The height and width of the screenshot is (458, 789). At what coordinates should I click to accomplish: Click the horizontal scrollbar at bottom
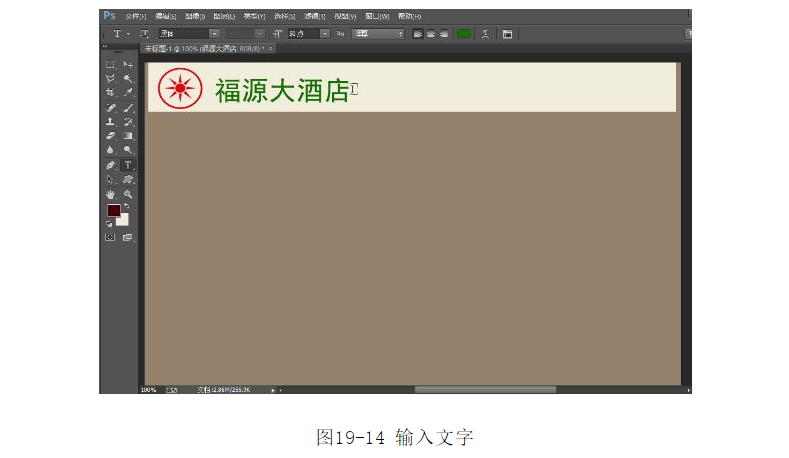(485, 389)
